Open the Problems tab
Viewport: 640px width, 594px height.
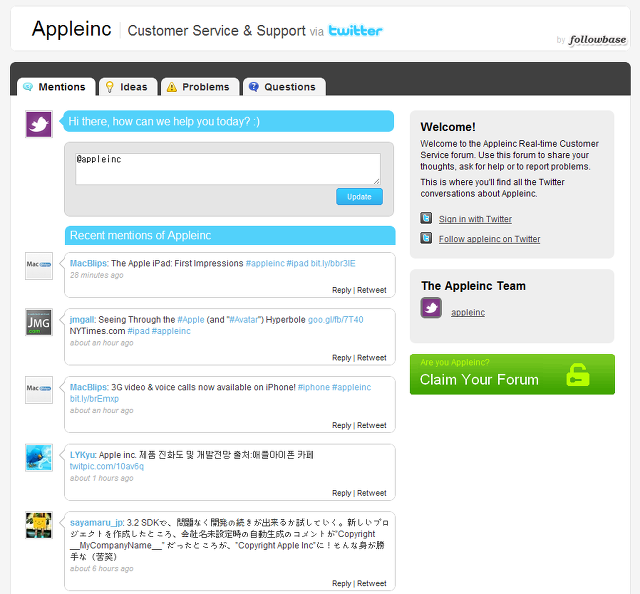pyautogui.click(x=200, y=87)
